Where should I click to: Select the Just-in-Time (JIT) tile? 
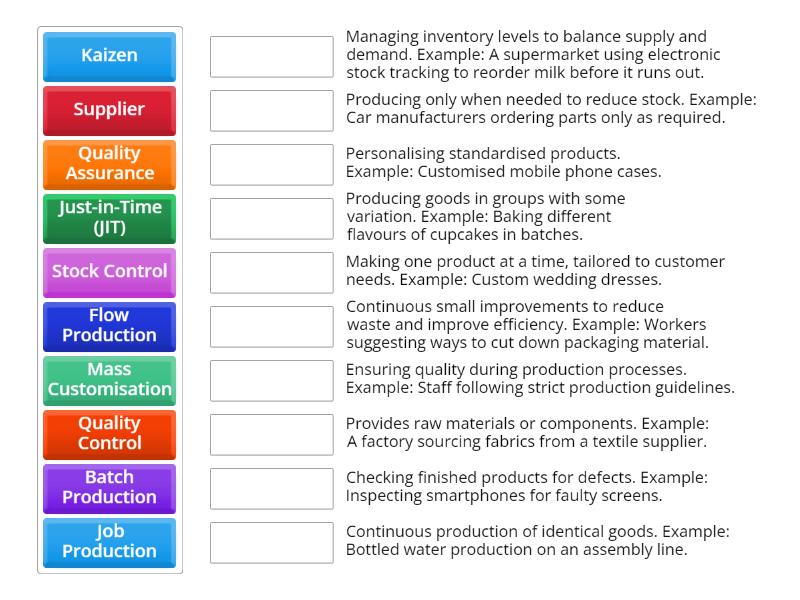(x=109, y=218)
